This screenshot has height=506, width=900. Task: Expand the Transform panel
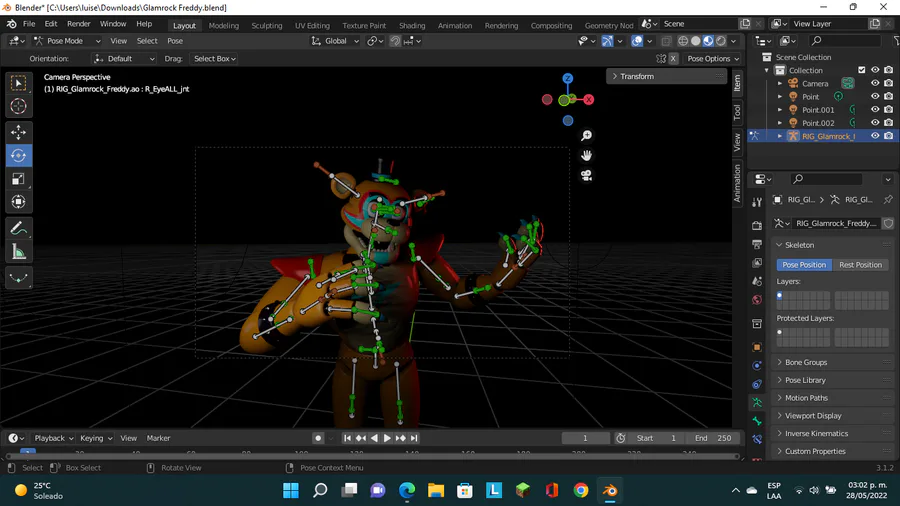[x=666, y=76]
